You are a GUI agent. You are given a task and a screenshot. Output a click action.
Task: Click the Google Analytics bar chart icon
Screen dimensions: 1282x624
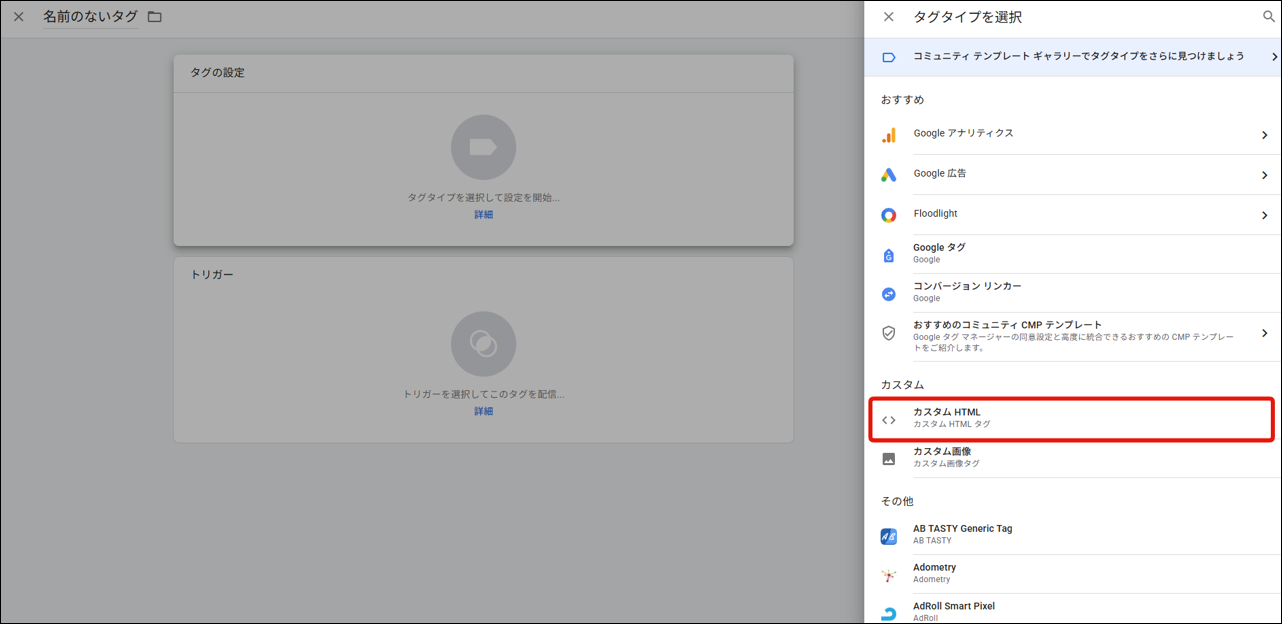pos(888,135)
